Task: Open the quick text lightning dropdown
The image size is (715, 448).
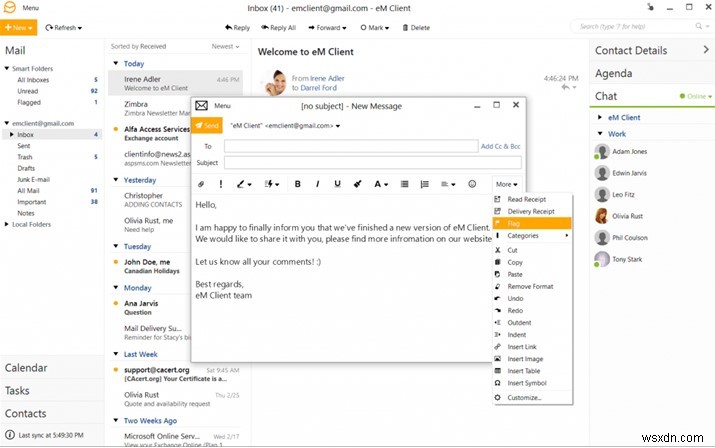Action: 272,184
